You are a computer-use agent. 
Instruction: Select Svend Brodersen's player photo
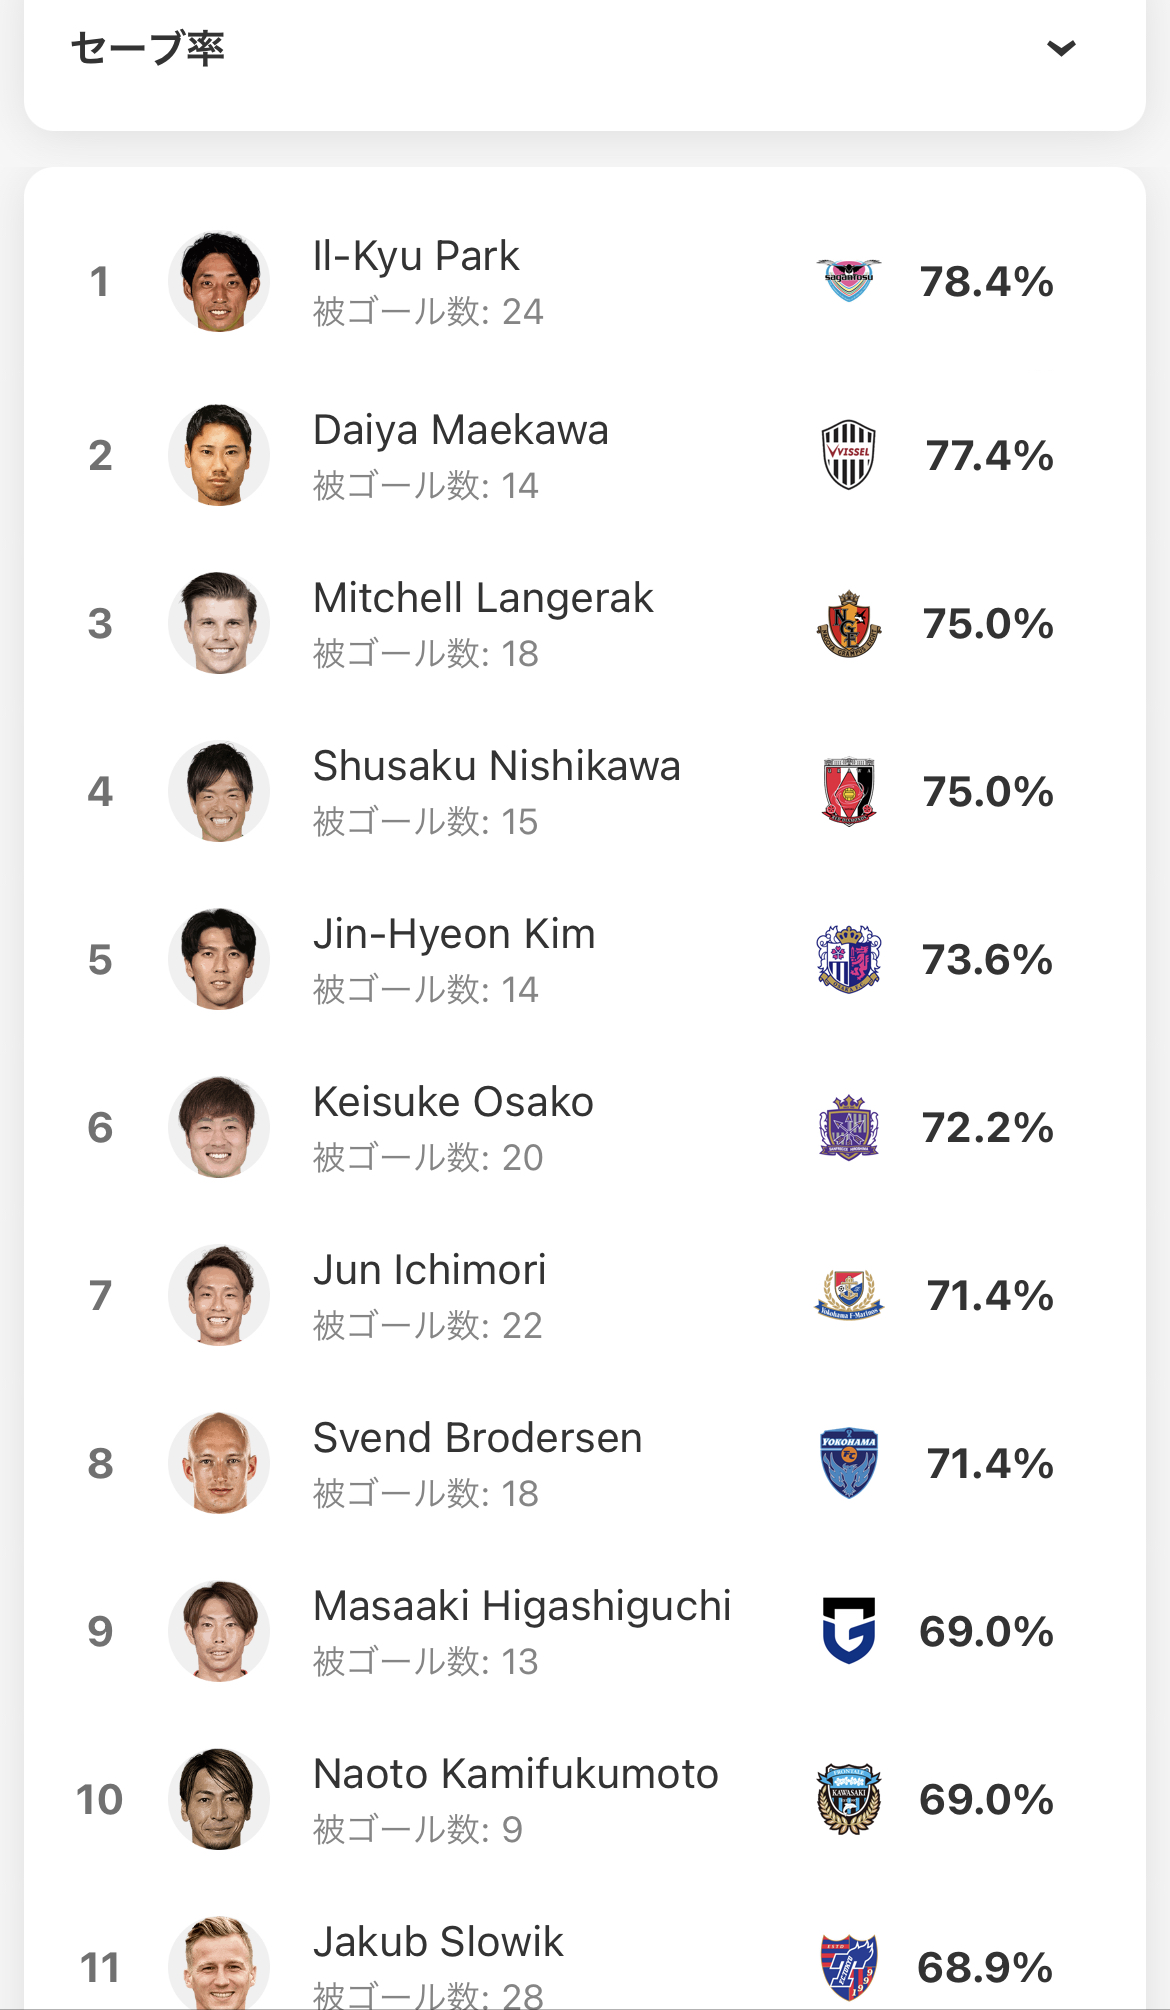(219, 1463)
